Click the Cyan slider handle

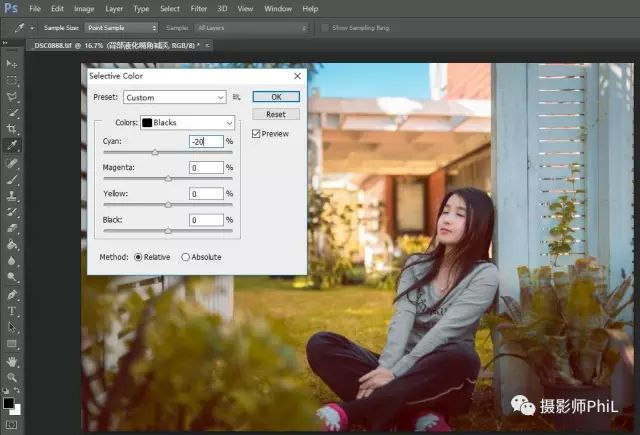pyautogui.click(x=155, y=152)
